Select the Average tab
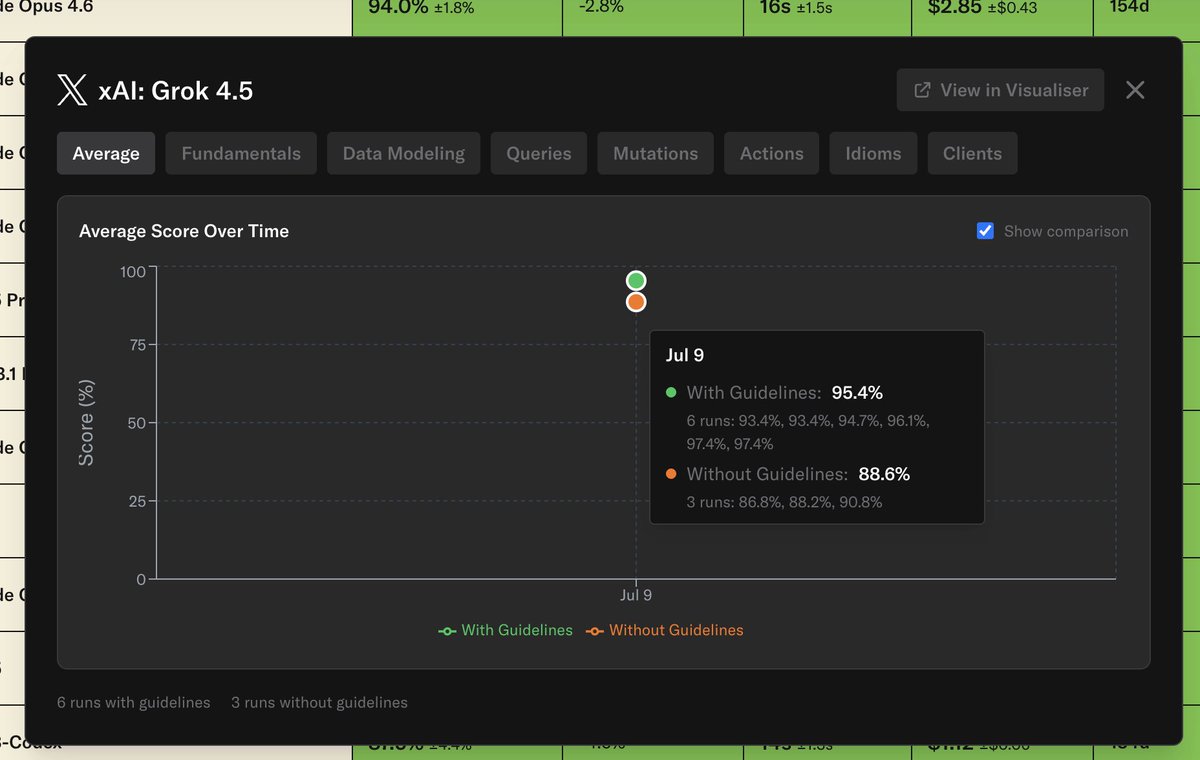The image size is (1200, 760). (106, 153)
